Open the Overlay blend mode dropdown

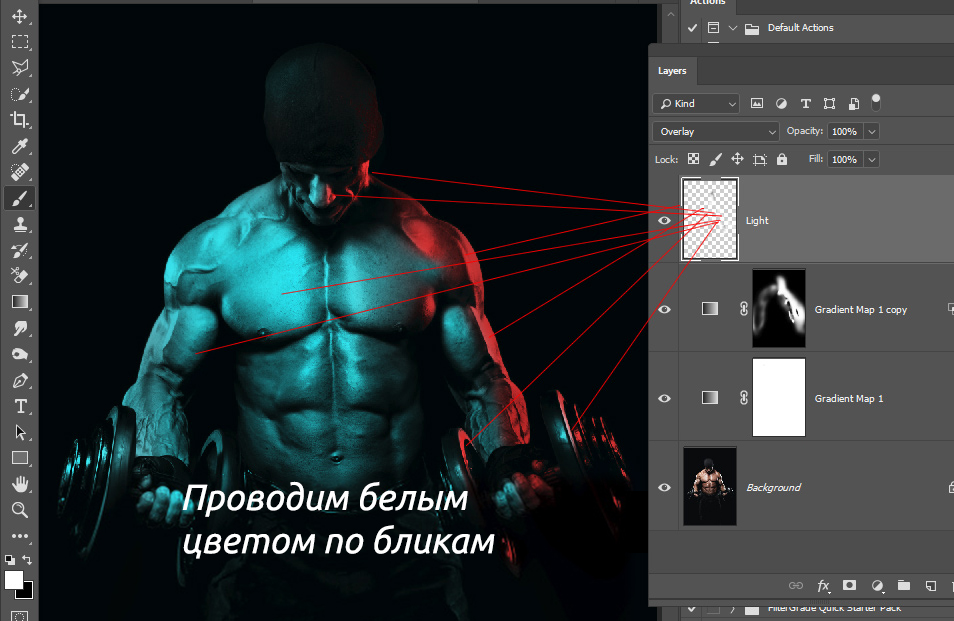click(x=716, y=131)
